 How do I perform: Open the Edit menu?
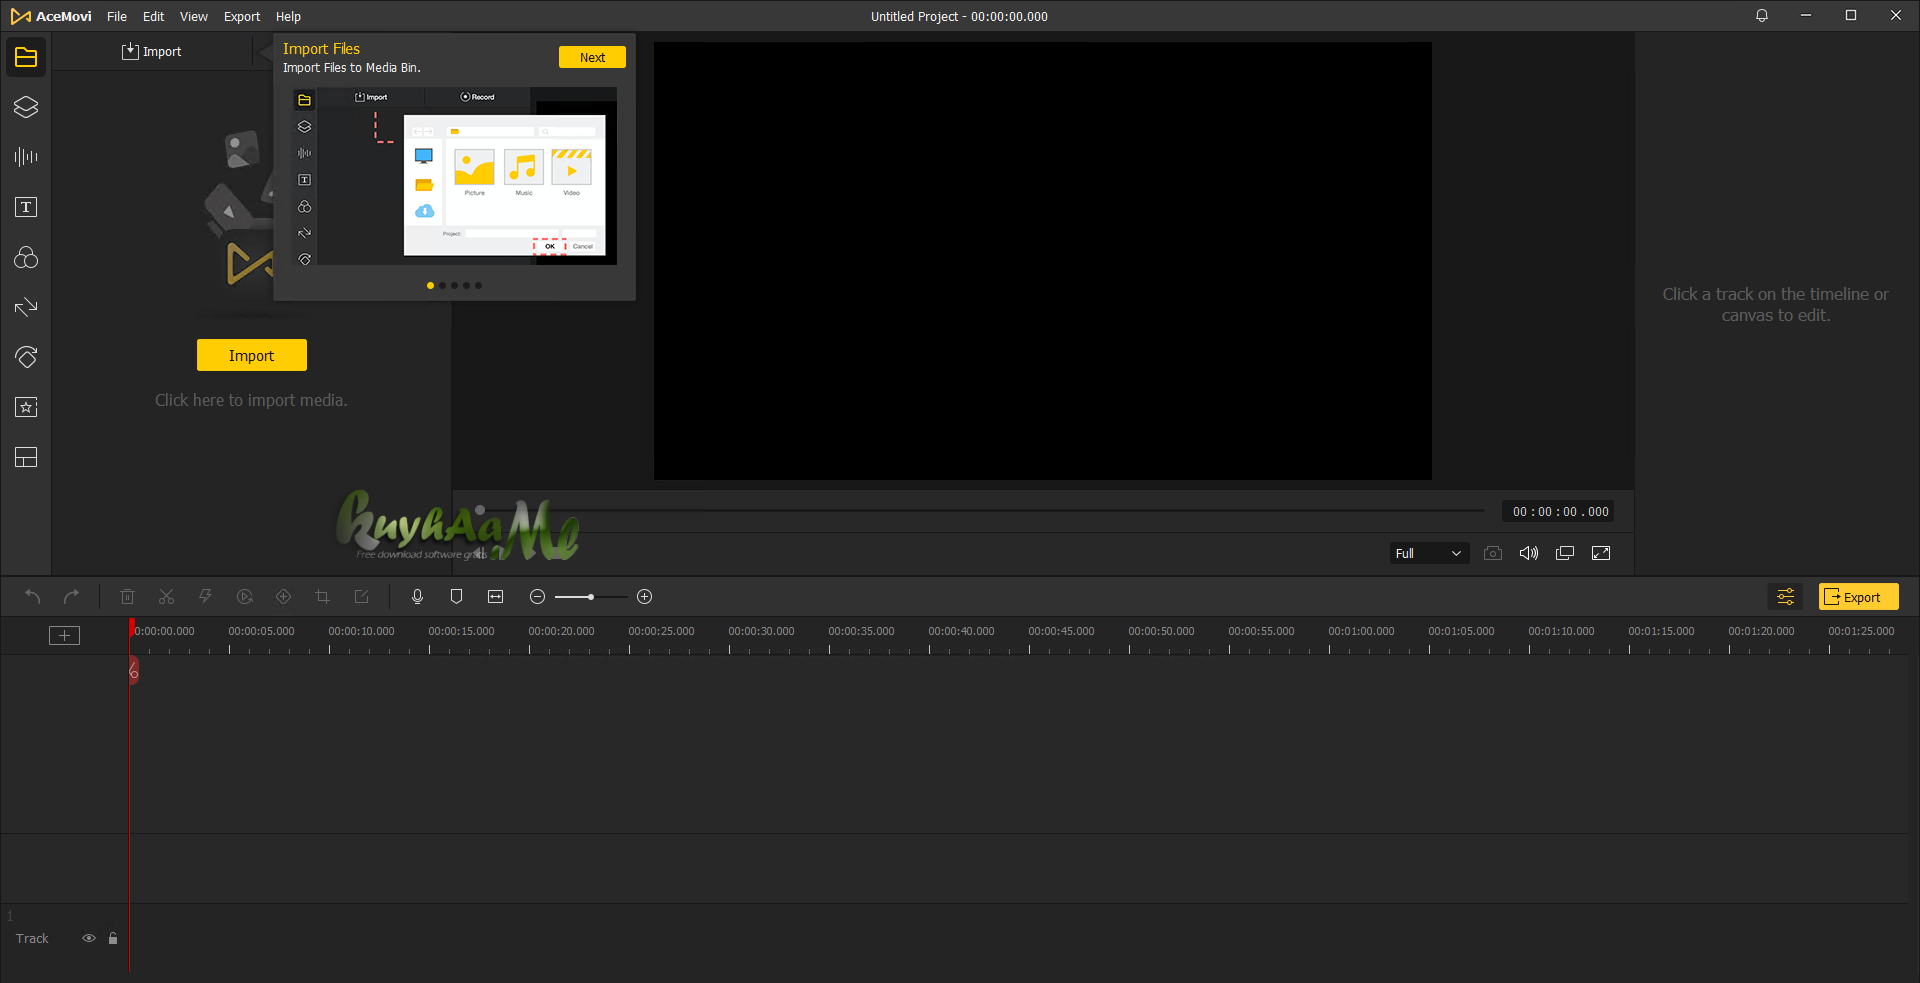coord(153,16)
